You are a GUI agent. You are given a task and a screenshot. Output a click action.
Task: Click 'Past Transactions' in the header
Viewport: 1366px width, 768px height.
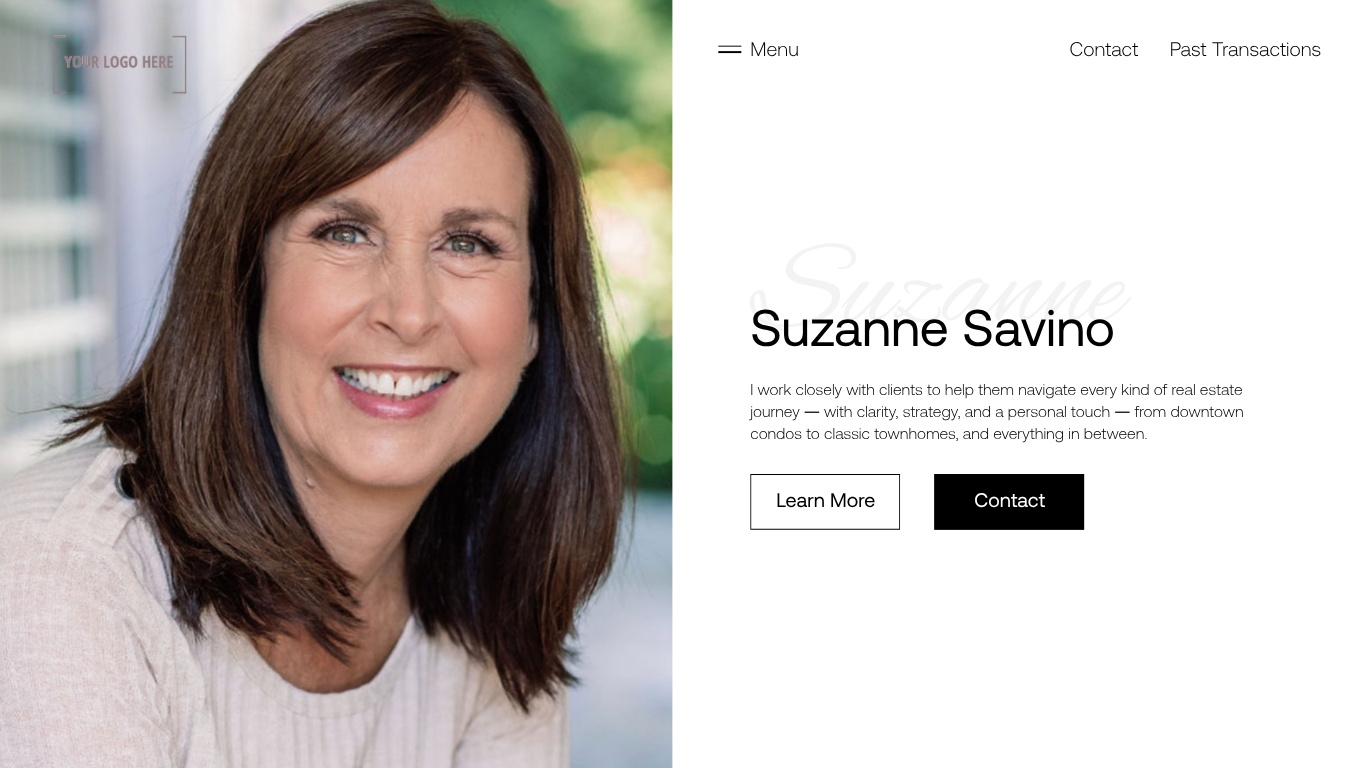[1245, 49]
